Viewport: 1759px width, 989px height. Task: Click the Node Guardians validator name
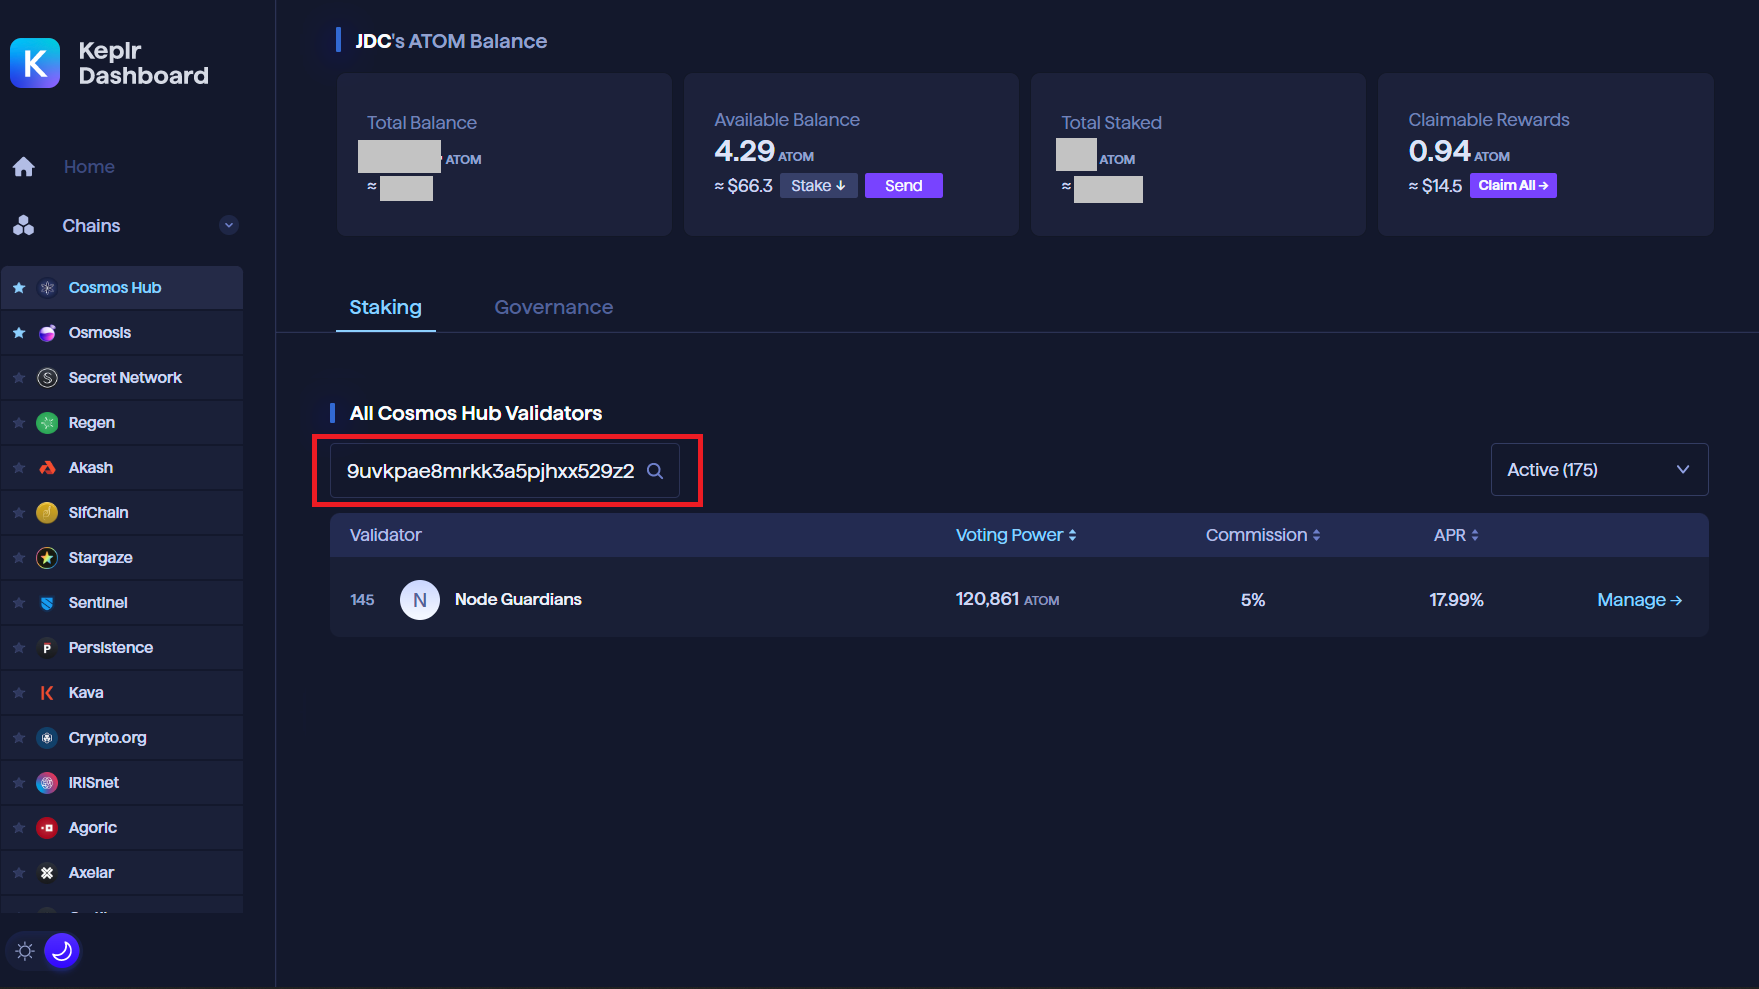click(x=518, y=600)
